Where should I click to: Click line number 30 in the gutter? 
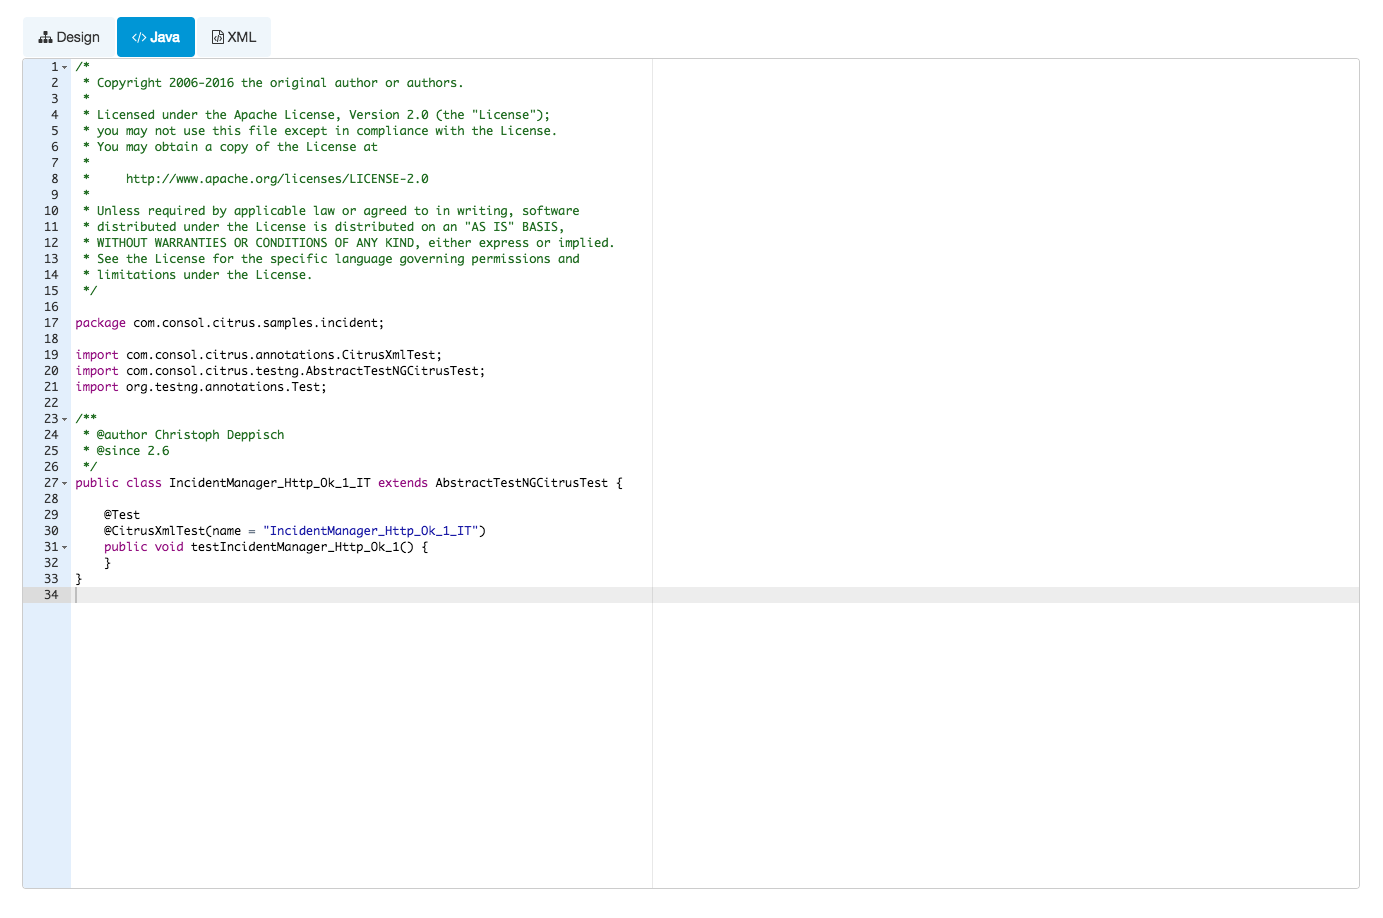tap(51, 531)
